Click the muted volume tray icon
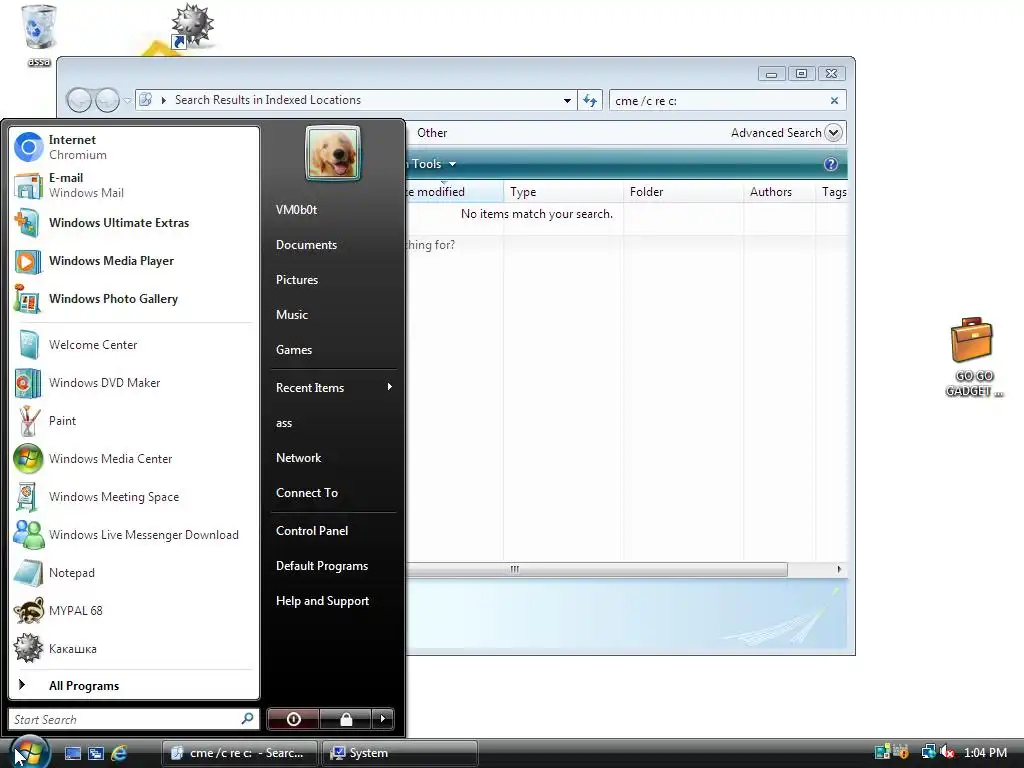 pos(948,752)
